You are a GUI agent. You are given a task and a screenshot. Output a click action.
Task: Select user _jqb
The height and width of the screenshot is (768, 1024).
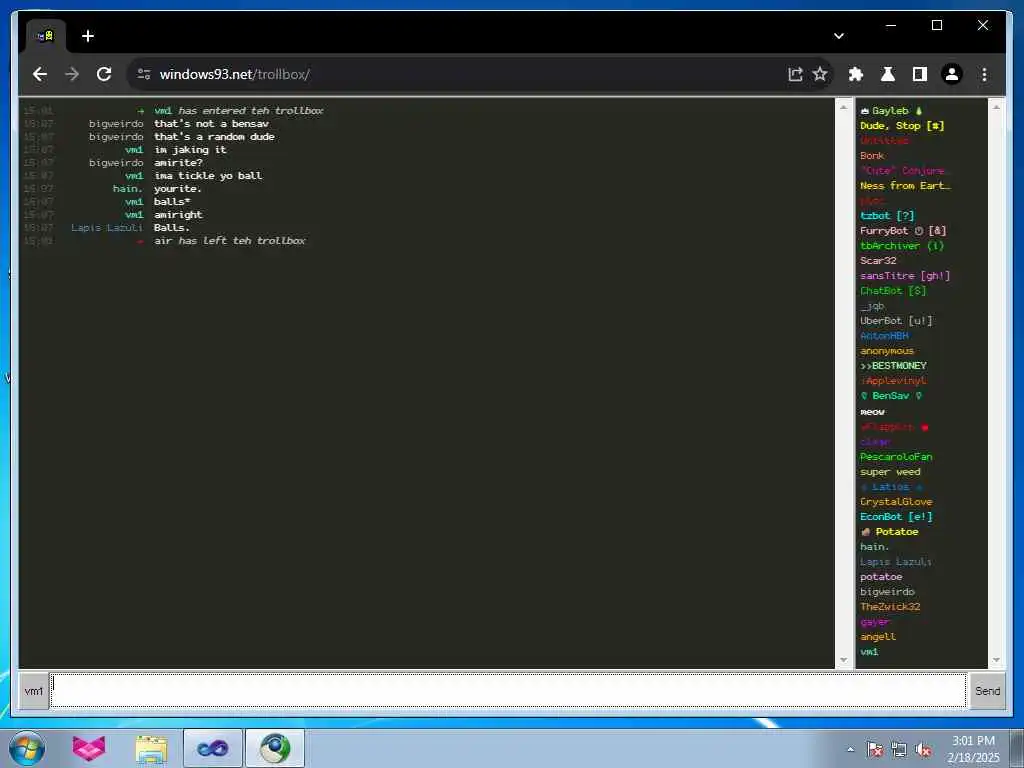(872, 306)
